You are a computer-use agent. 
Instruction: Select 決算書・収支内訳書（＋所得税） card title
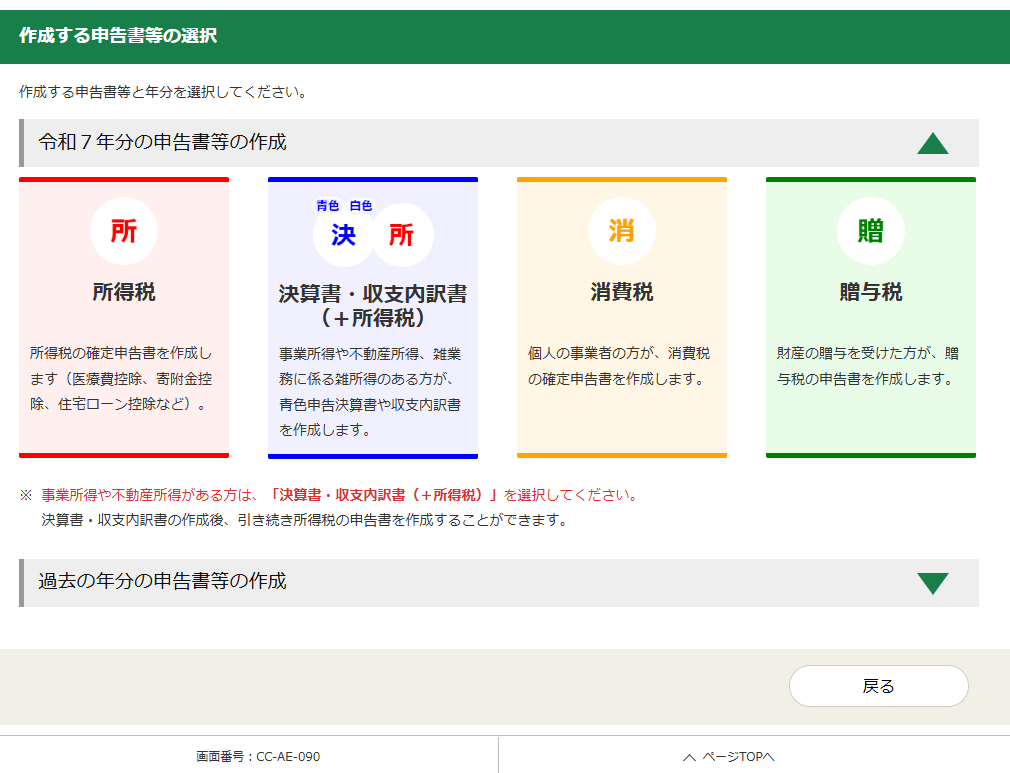372,306
